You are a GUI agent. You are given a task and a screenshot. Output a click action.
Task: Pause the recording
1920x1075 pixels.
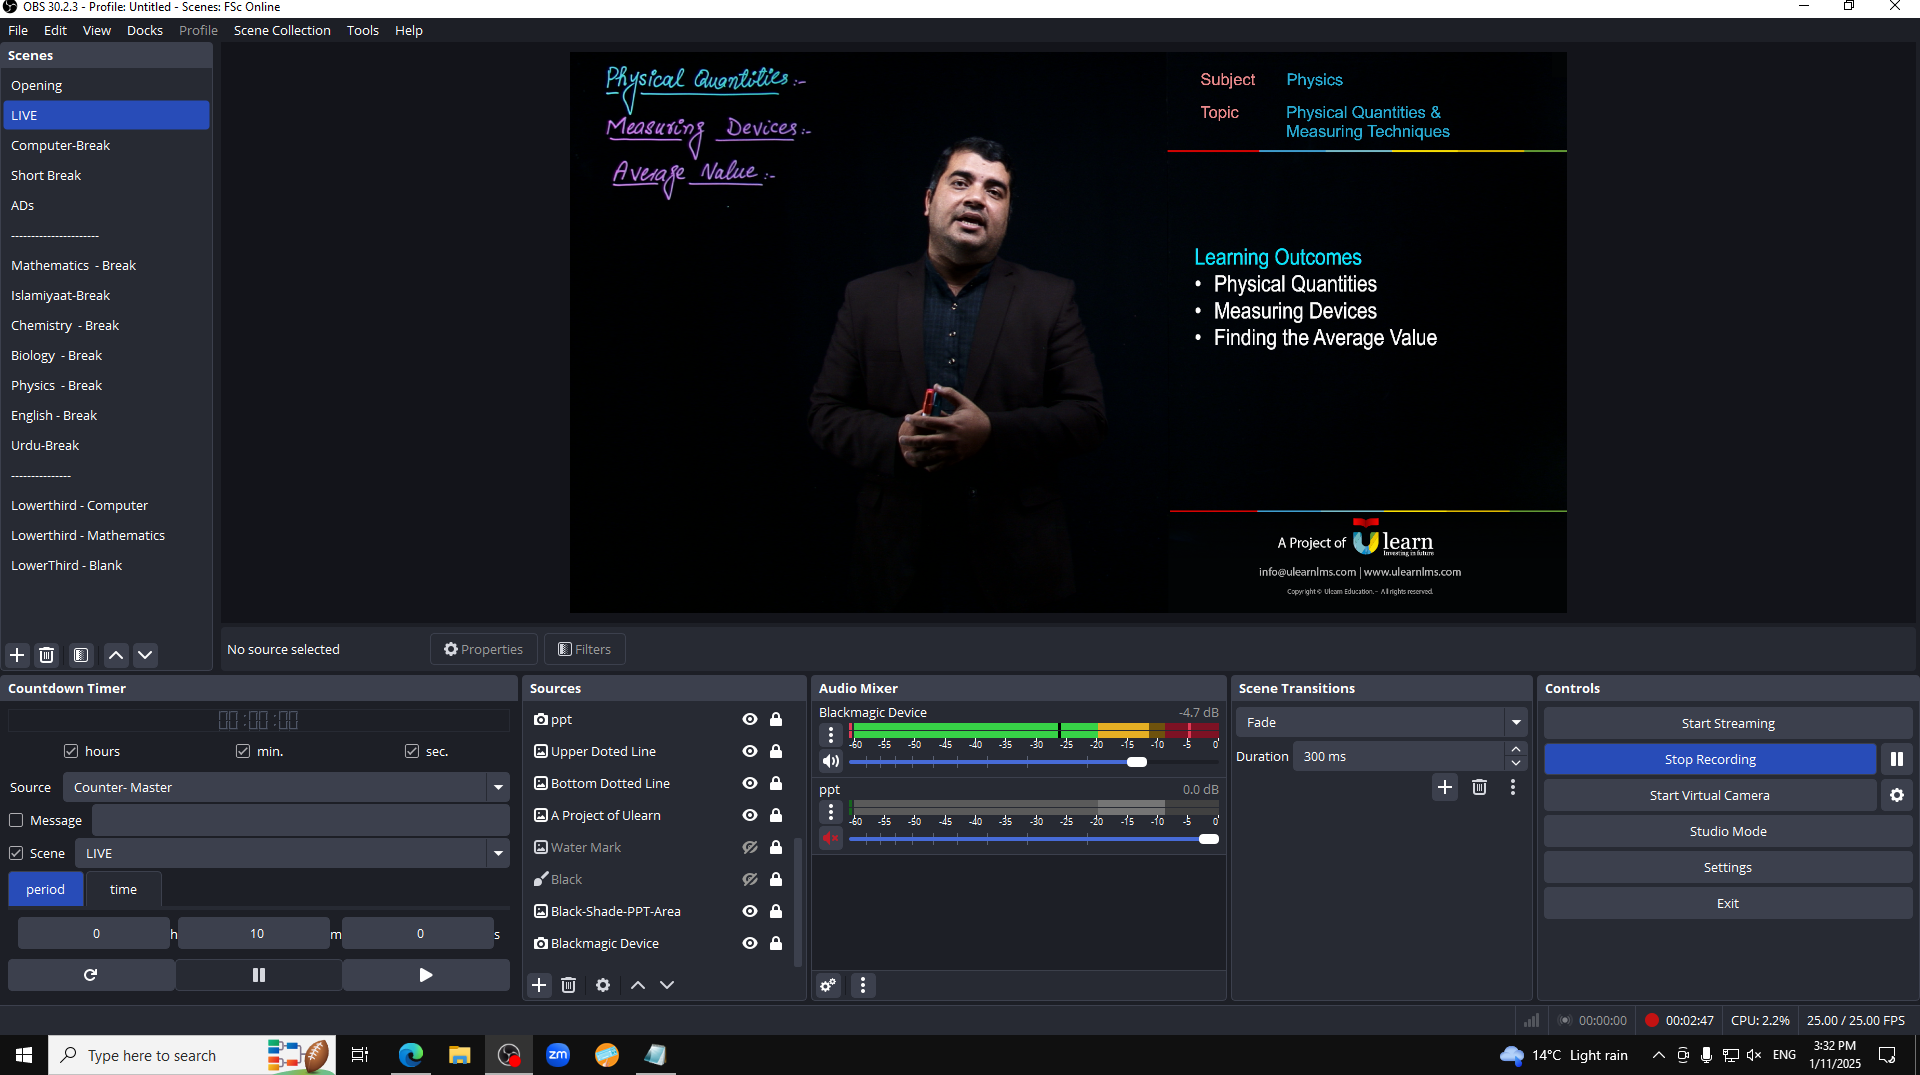pyautogui.click(x=1896, y=759)
